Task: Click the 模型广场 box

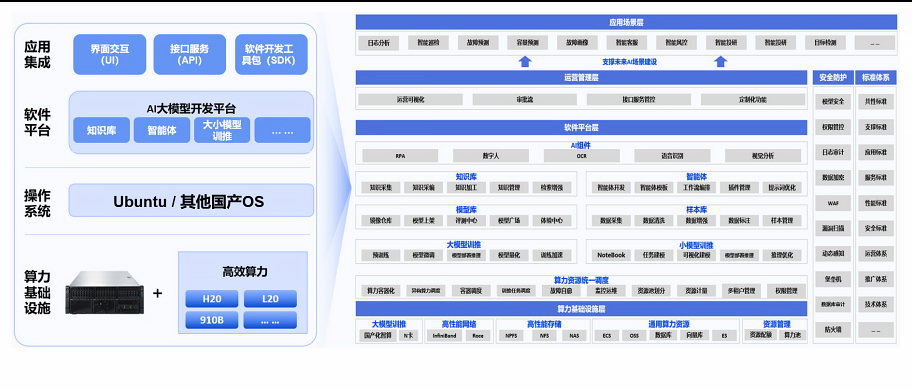Action: pyautogui.click(x=509, y=221)
